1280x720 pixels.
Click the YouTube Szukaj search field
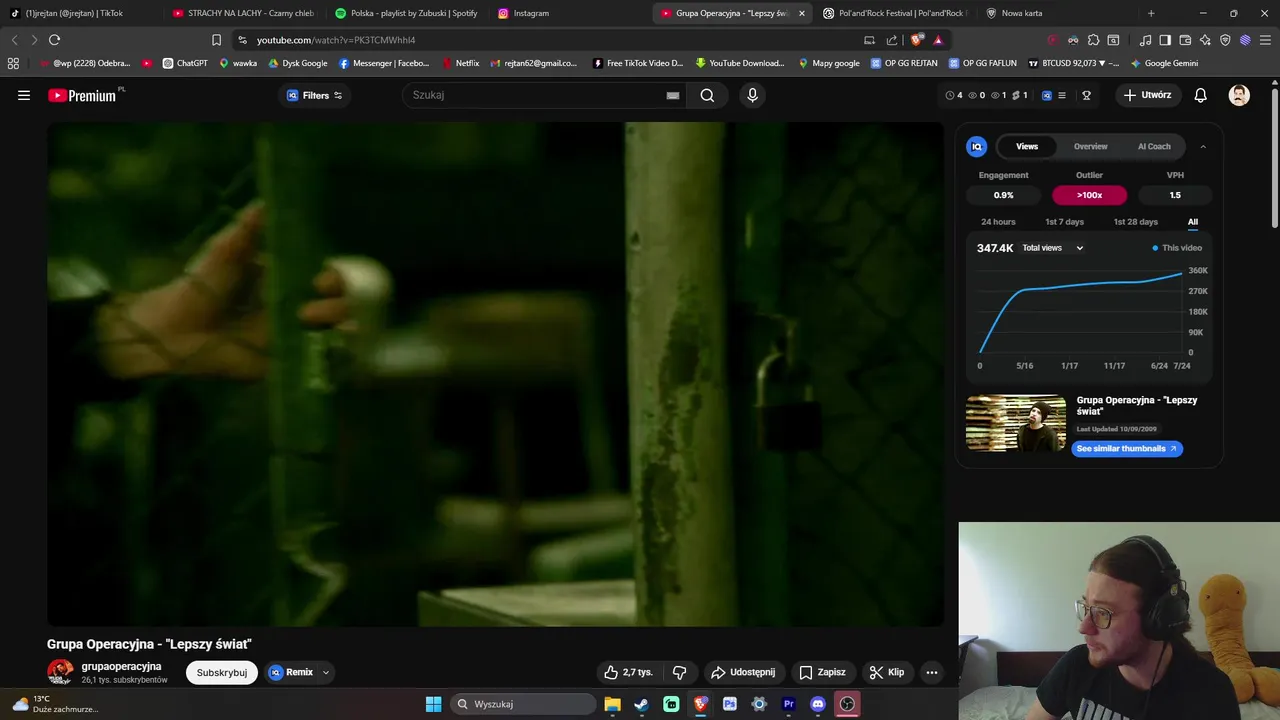[533, 95]
